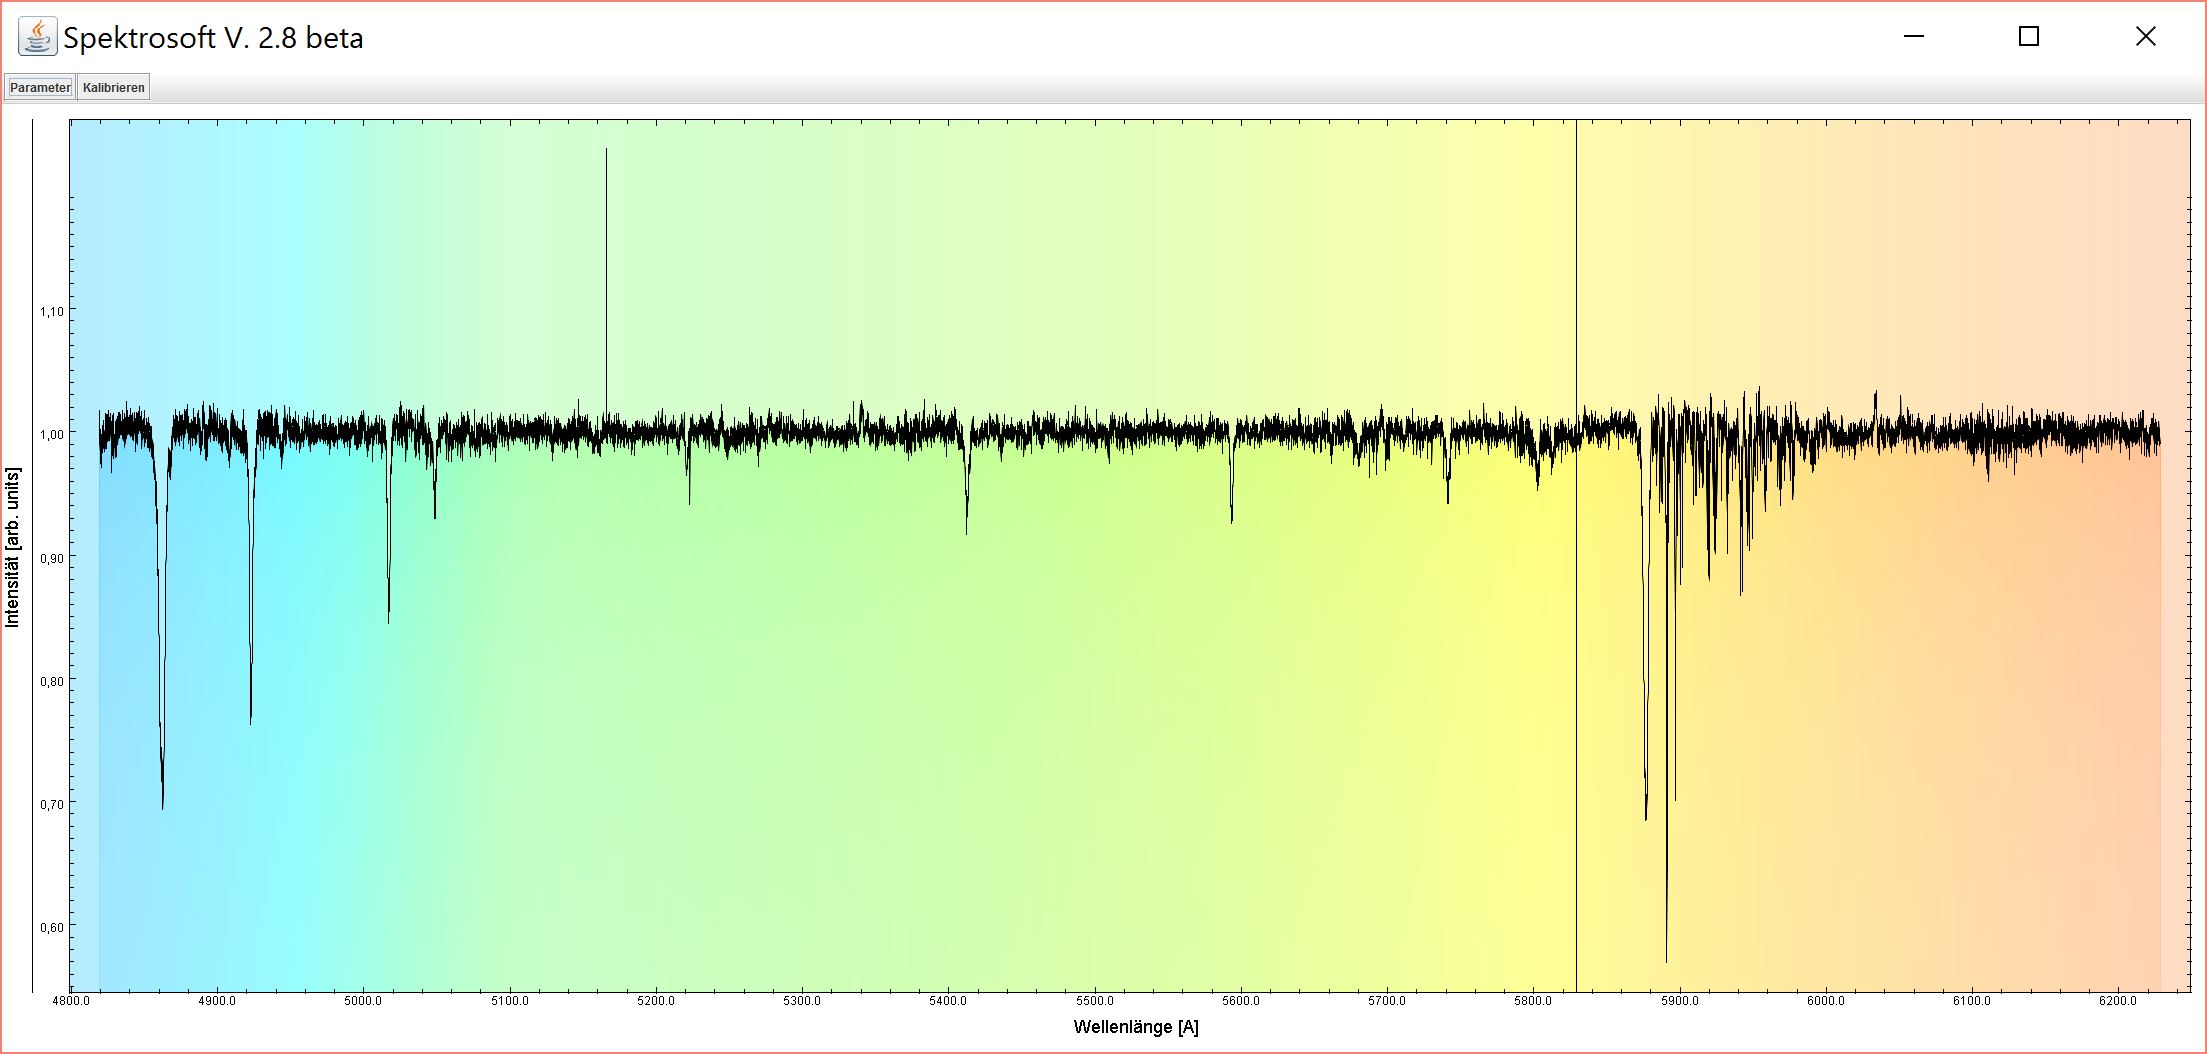This screenshot has height=1054, width=2207.
Task: Close the Spektrosoft window
Action: 2145,37
